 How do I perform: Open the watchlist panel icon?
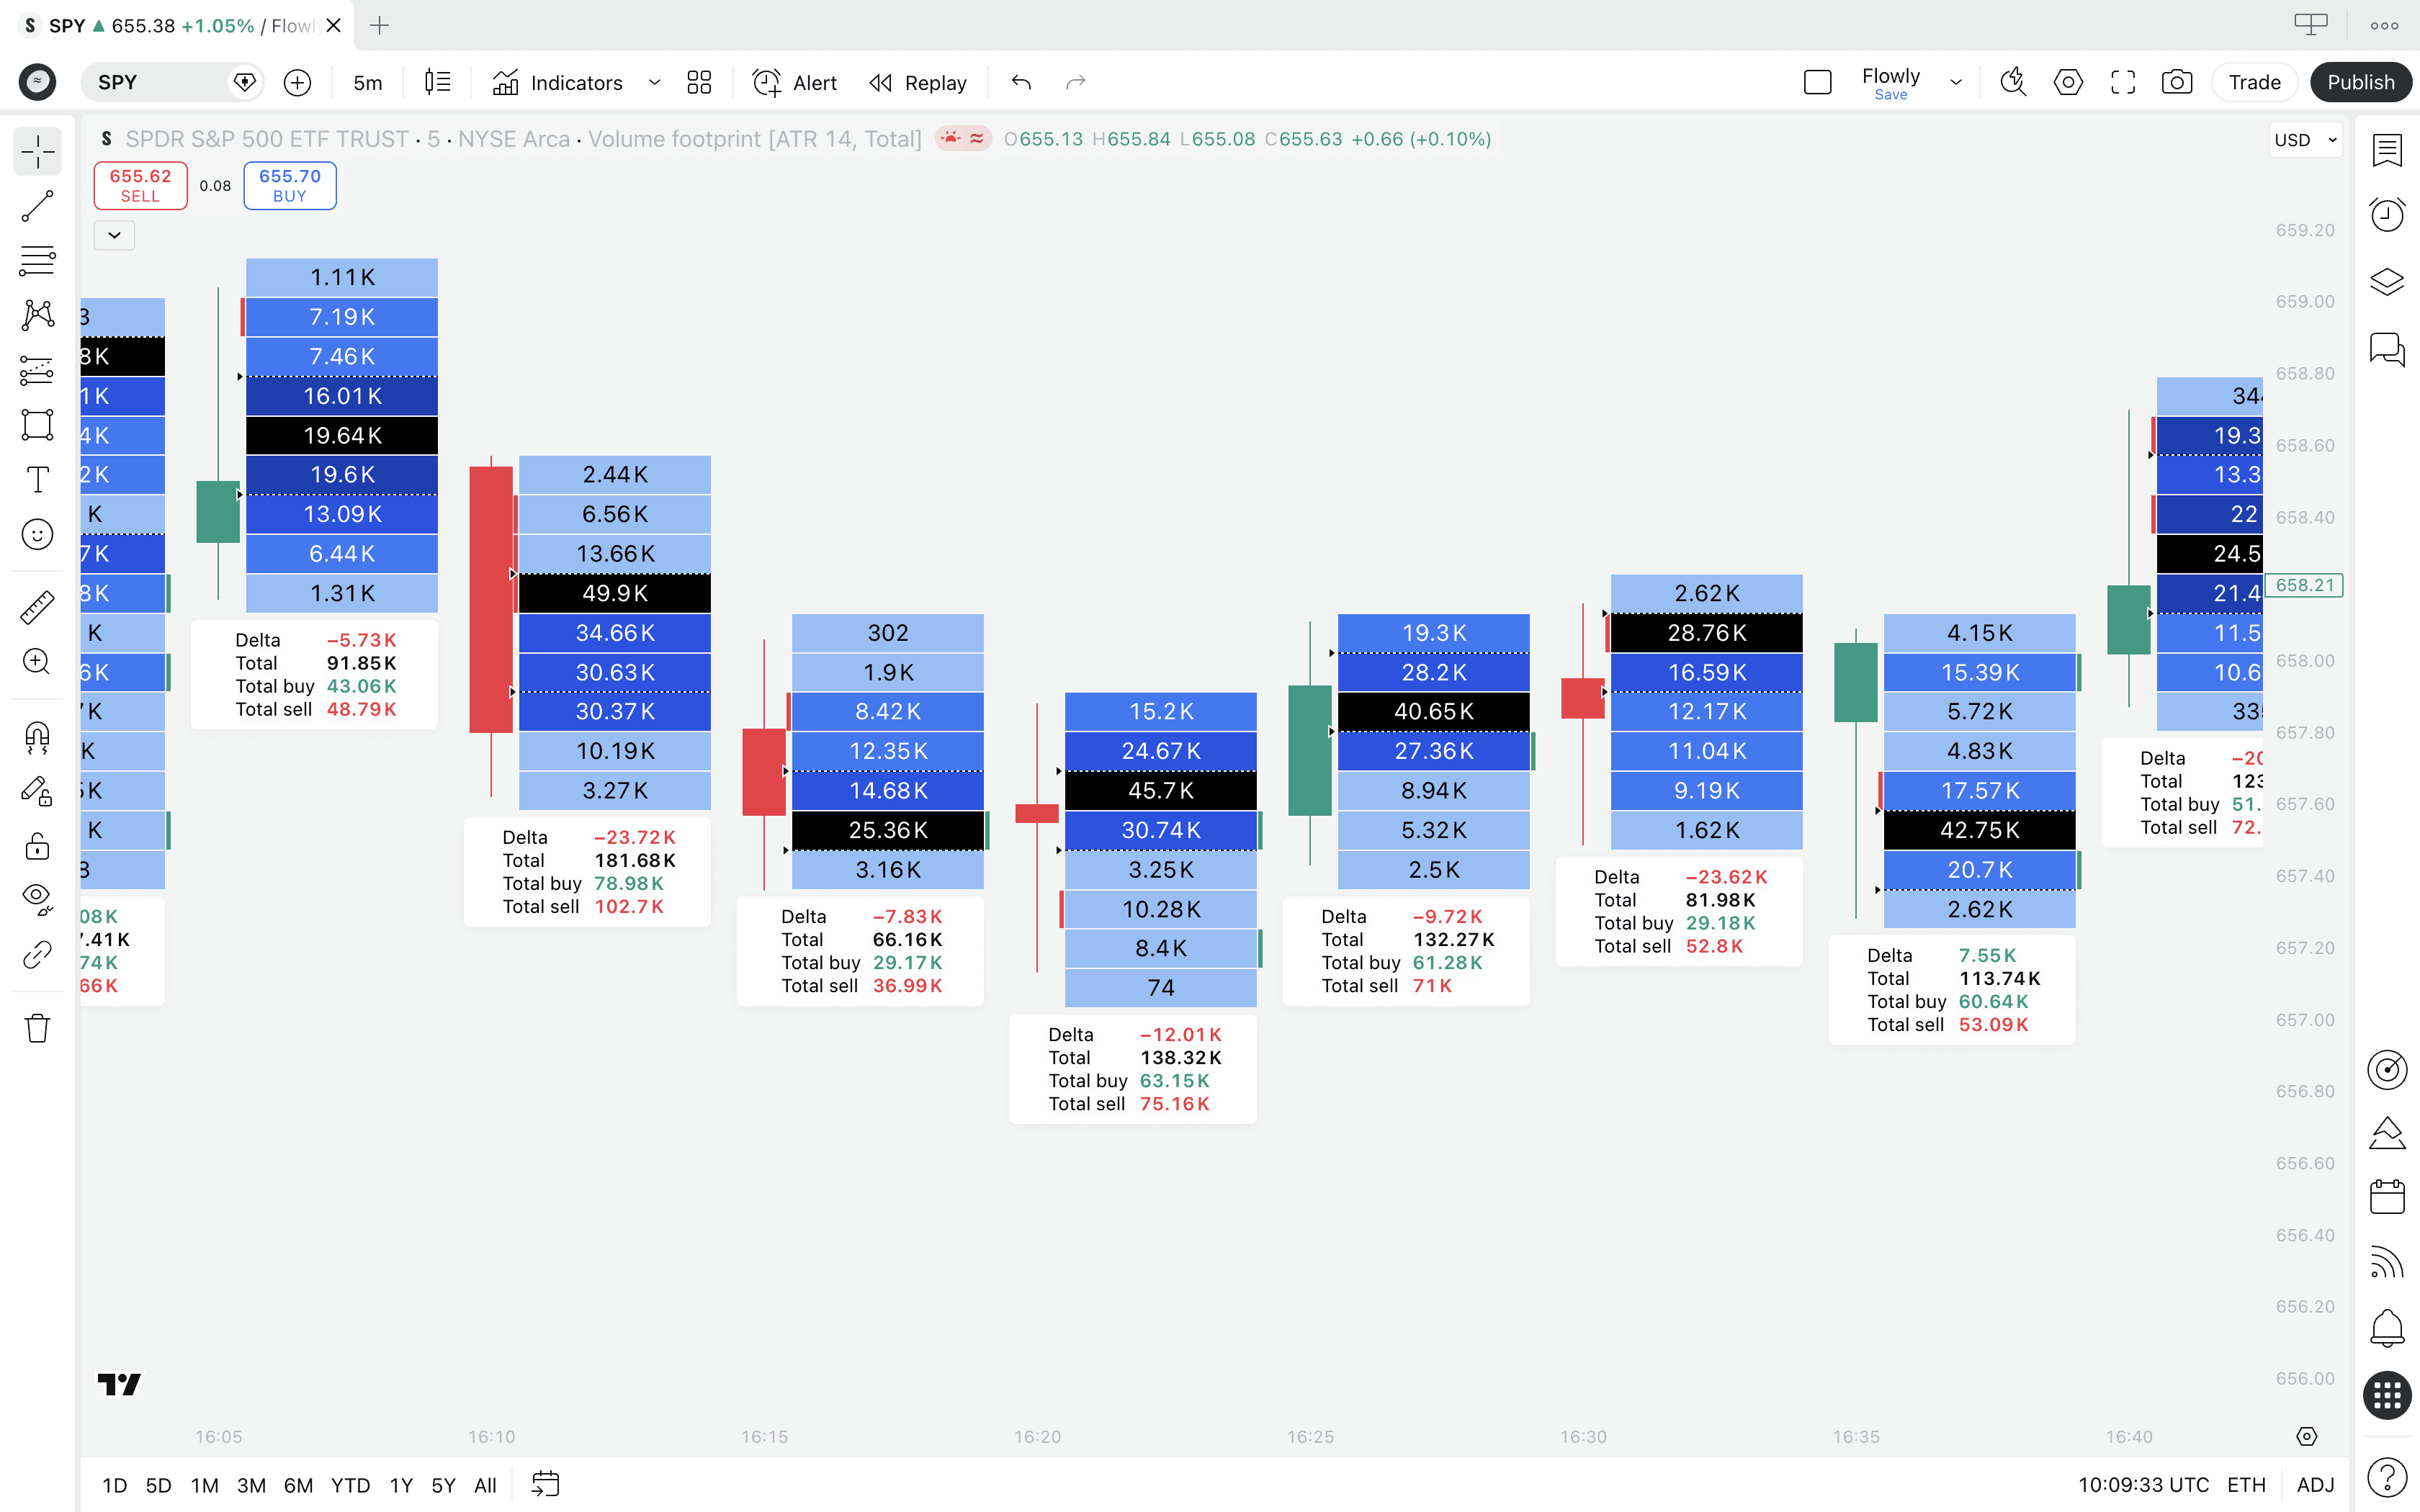pos(2387,150)
